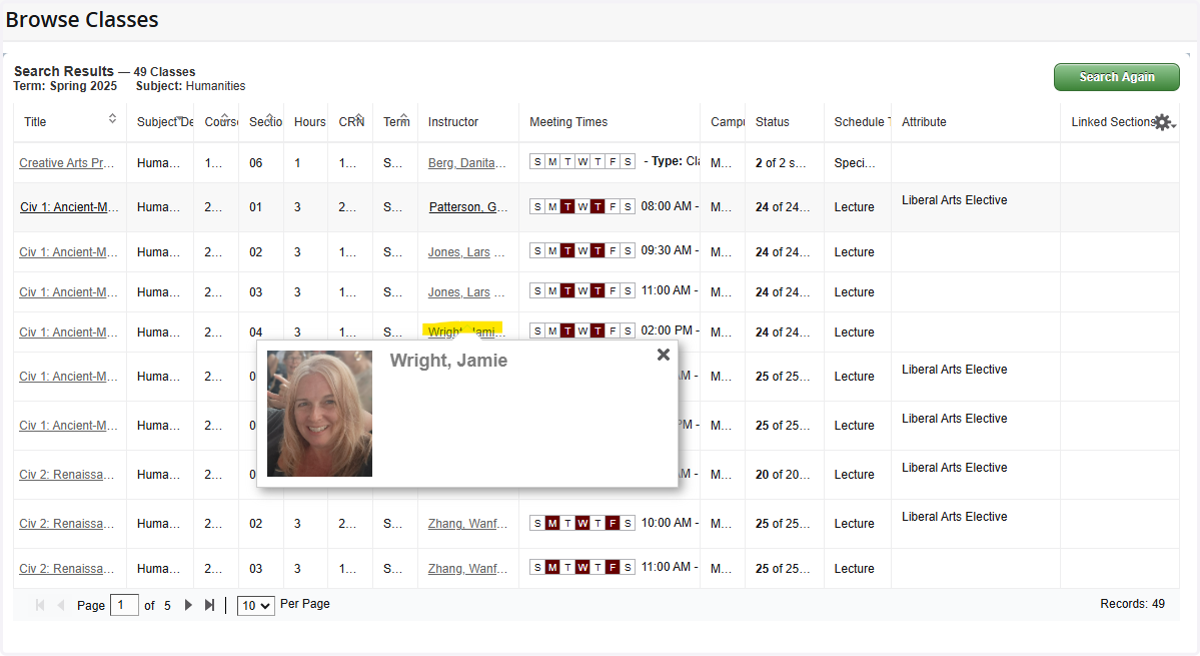Viewport: 1200px width, 656px height.
Task: Click the Instructor column header
Action: [x=453, y=122]
